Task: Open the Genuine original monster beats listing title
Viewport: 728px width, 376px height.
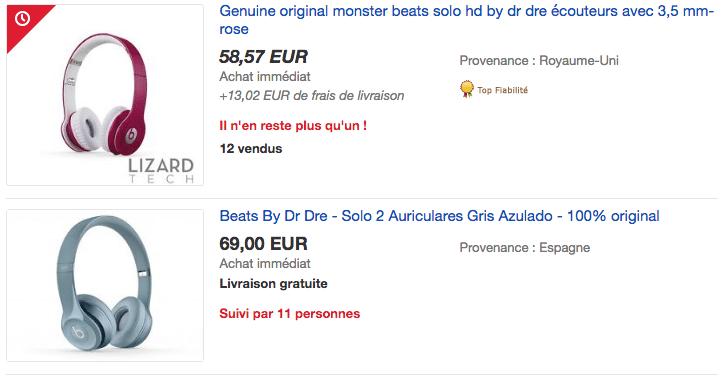Action: click(466, 20)
